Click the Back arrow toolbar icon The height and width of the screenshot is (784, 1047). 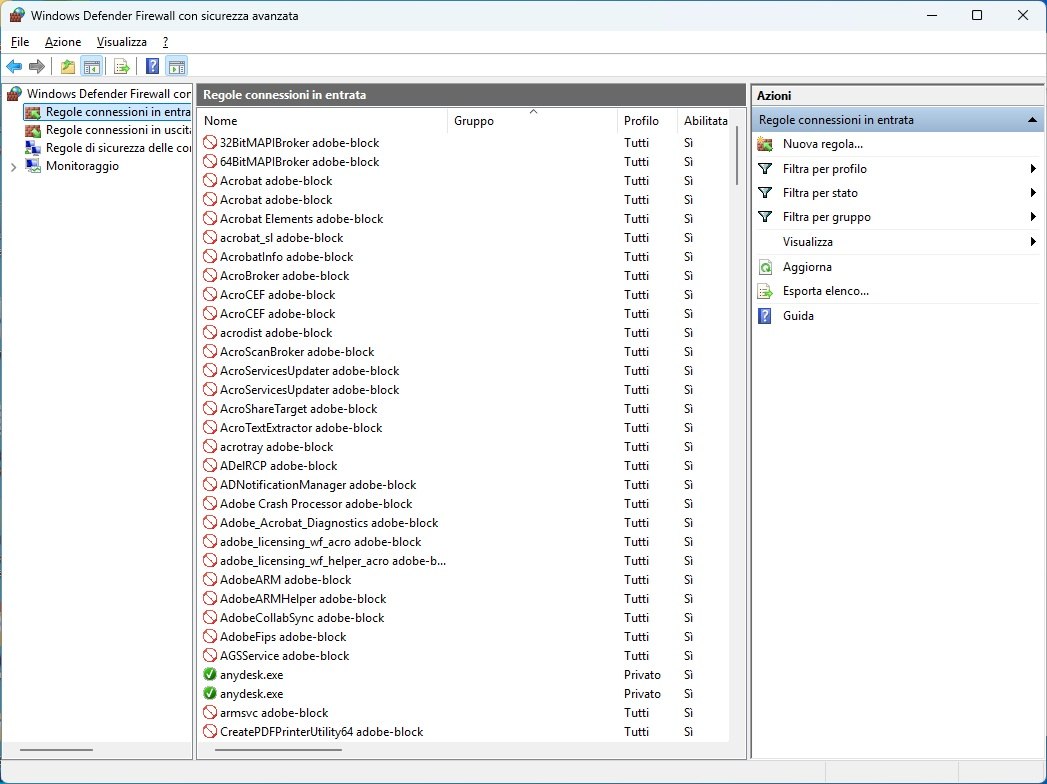click(x=14, y=67)
